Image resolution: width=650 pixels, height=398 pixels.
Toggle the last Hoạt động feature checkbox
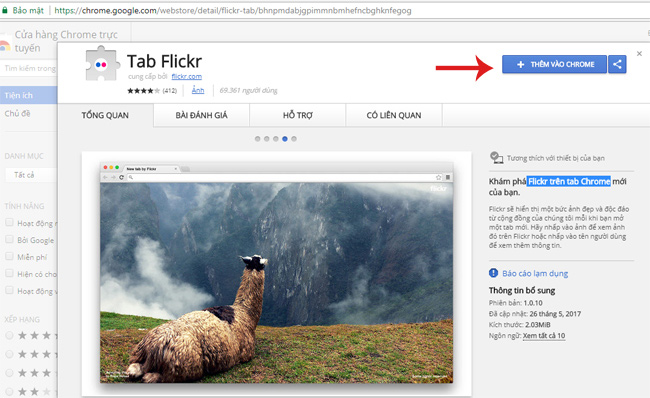click(x=9, y=290)
